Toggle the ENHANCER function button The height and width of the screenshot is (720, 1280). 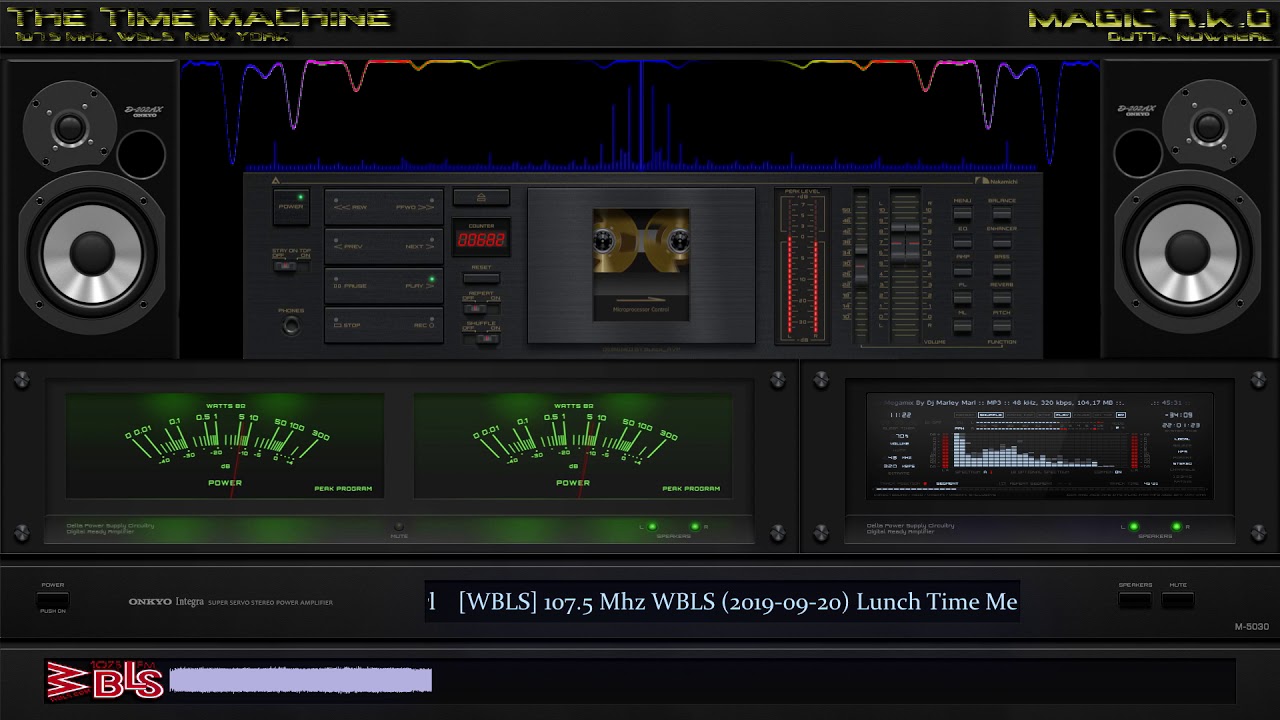pyautogui.click(x=1002, y=242)
